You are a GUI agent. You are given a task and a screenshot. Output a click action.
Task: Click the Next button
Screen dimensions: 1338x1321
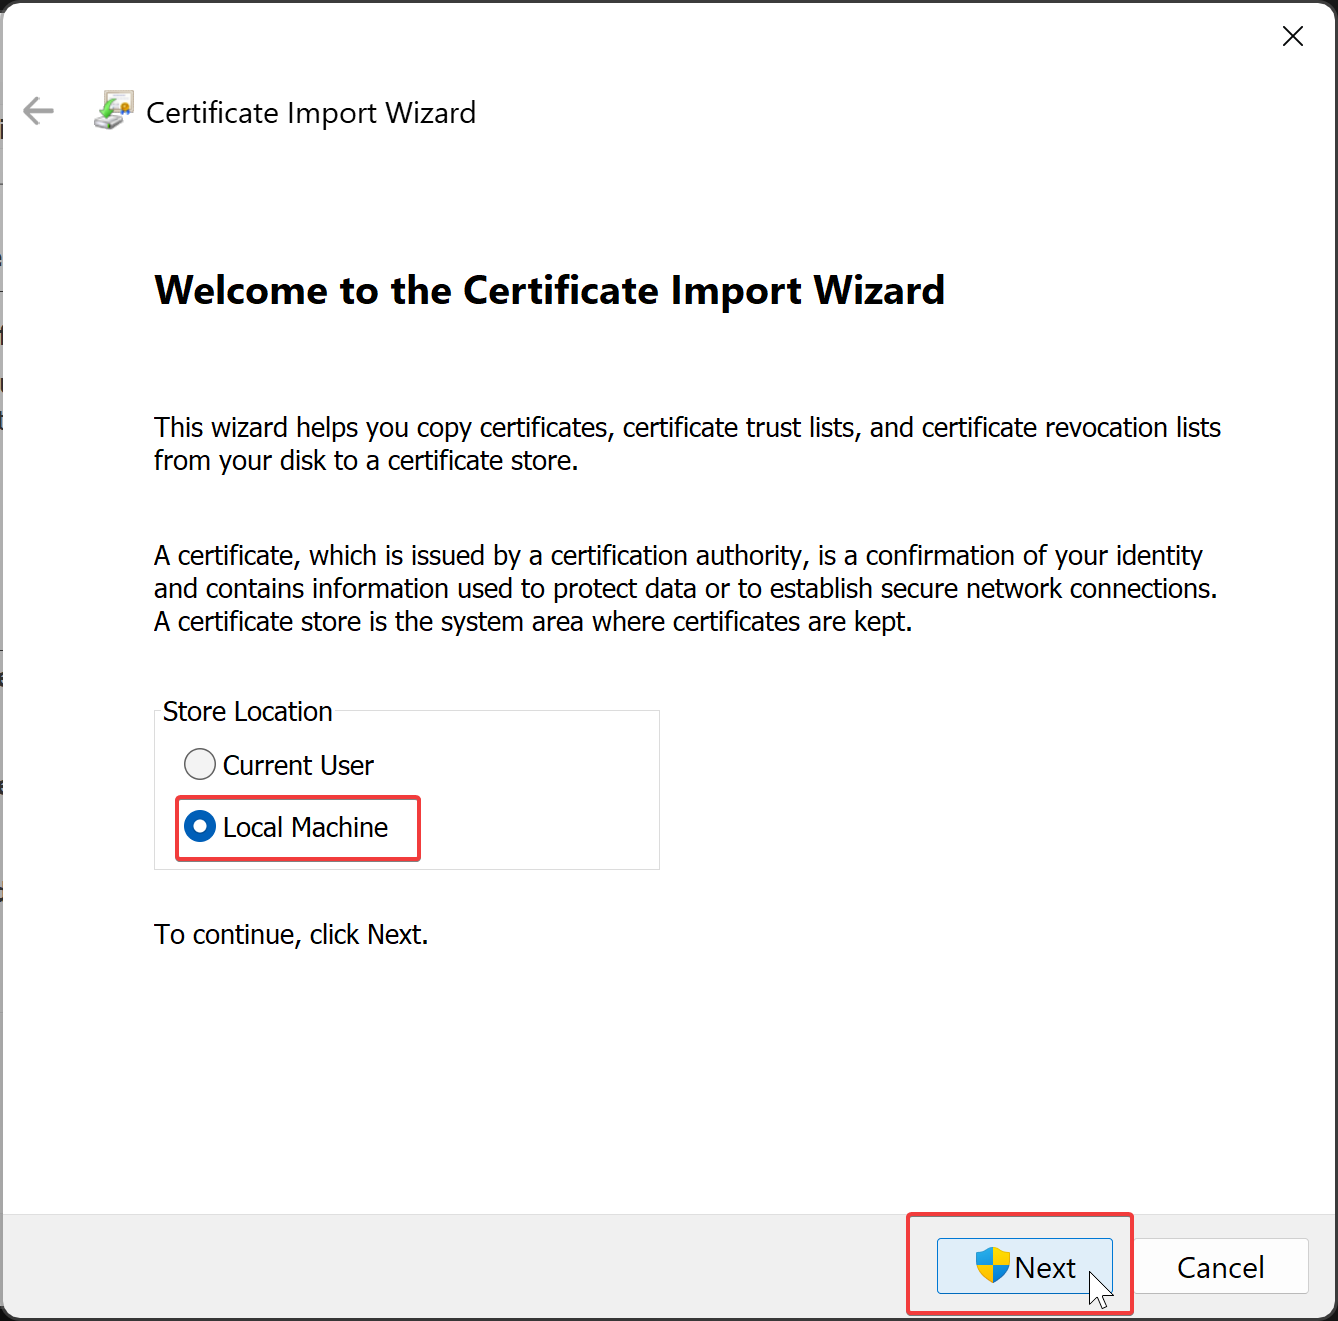1024,1266
